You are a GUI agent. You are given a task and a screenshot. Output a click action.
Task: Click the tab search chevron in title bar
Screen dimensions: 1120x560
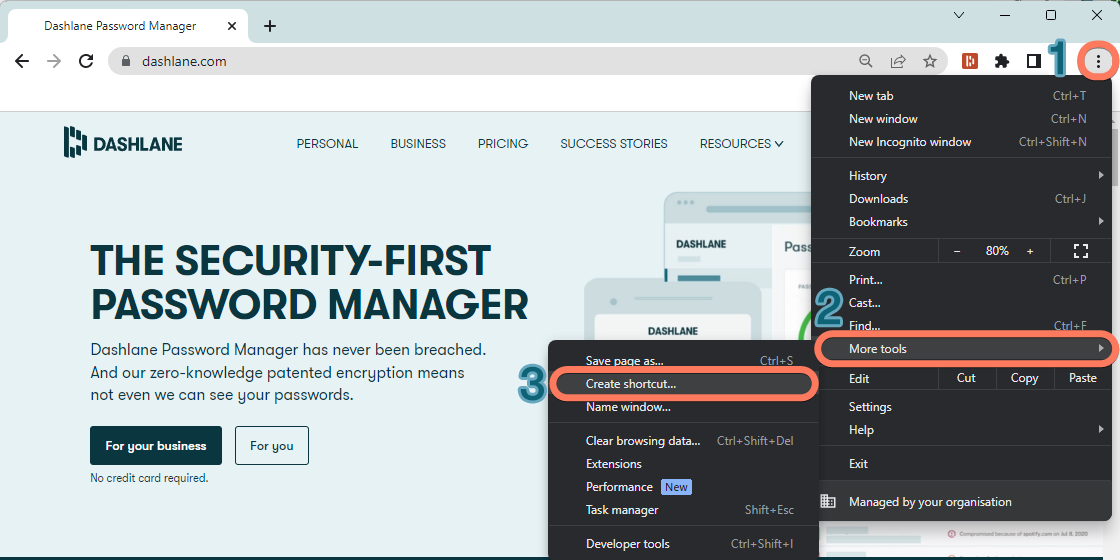coord(959,14)
